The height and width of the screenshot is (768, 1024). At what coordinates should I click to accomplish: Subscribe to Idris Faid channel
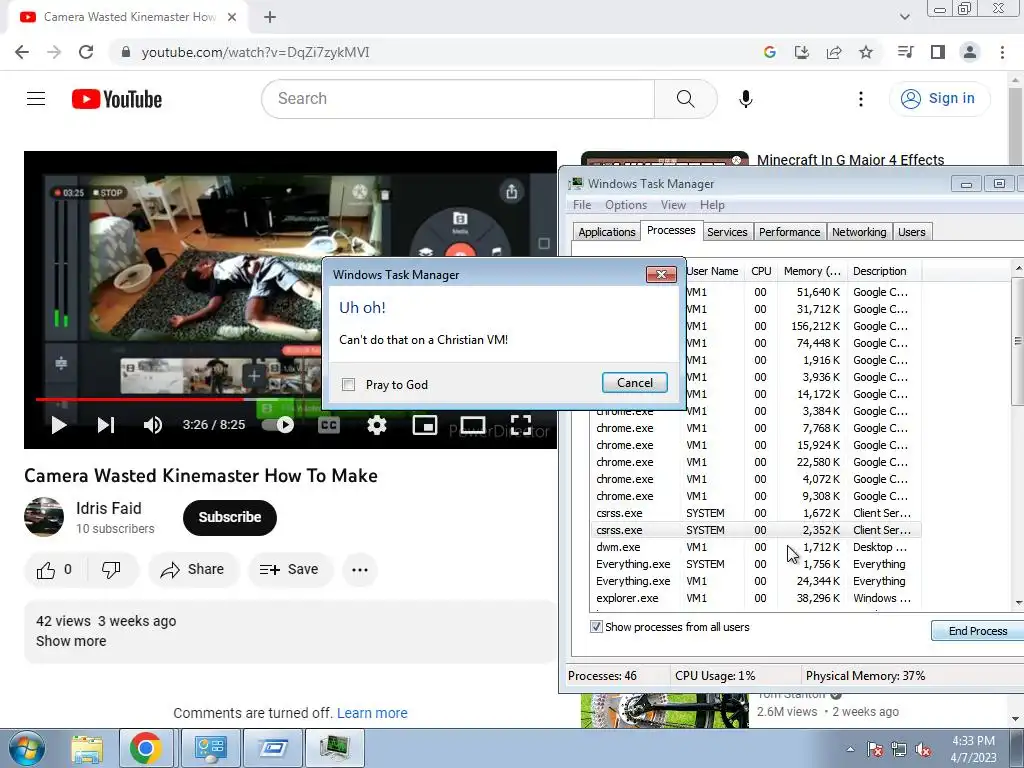(x=230, y=517)
